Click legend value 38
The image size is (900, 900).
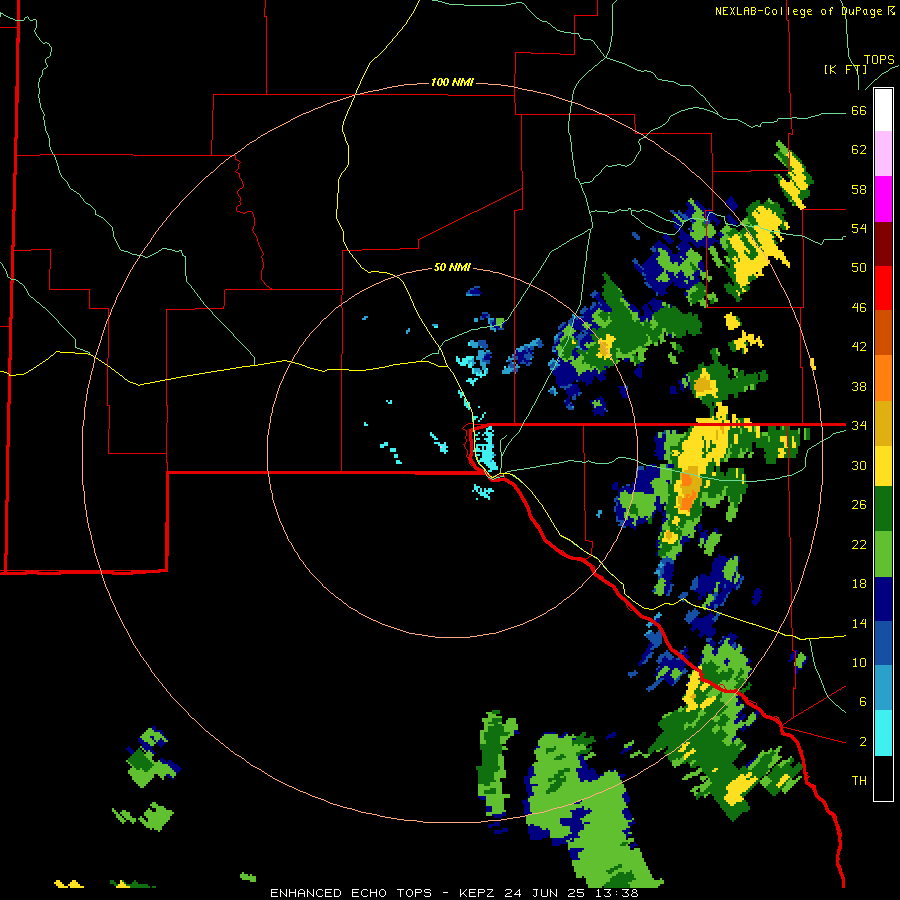(x=859, y=386)
